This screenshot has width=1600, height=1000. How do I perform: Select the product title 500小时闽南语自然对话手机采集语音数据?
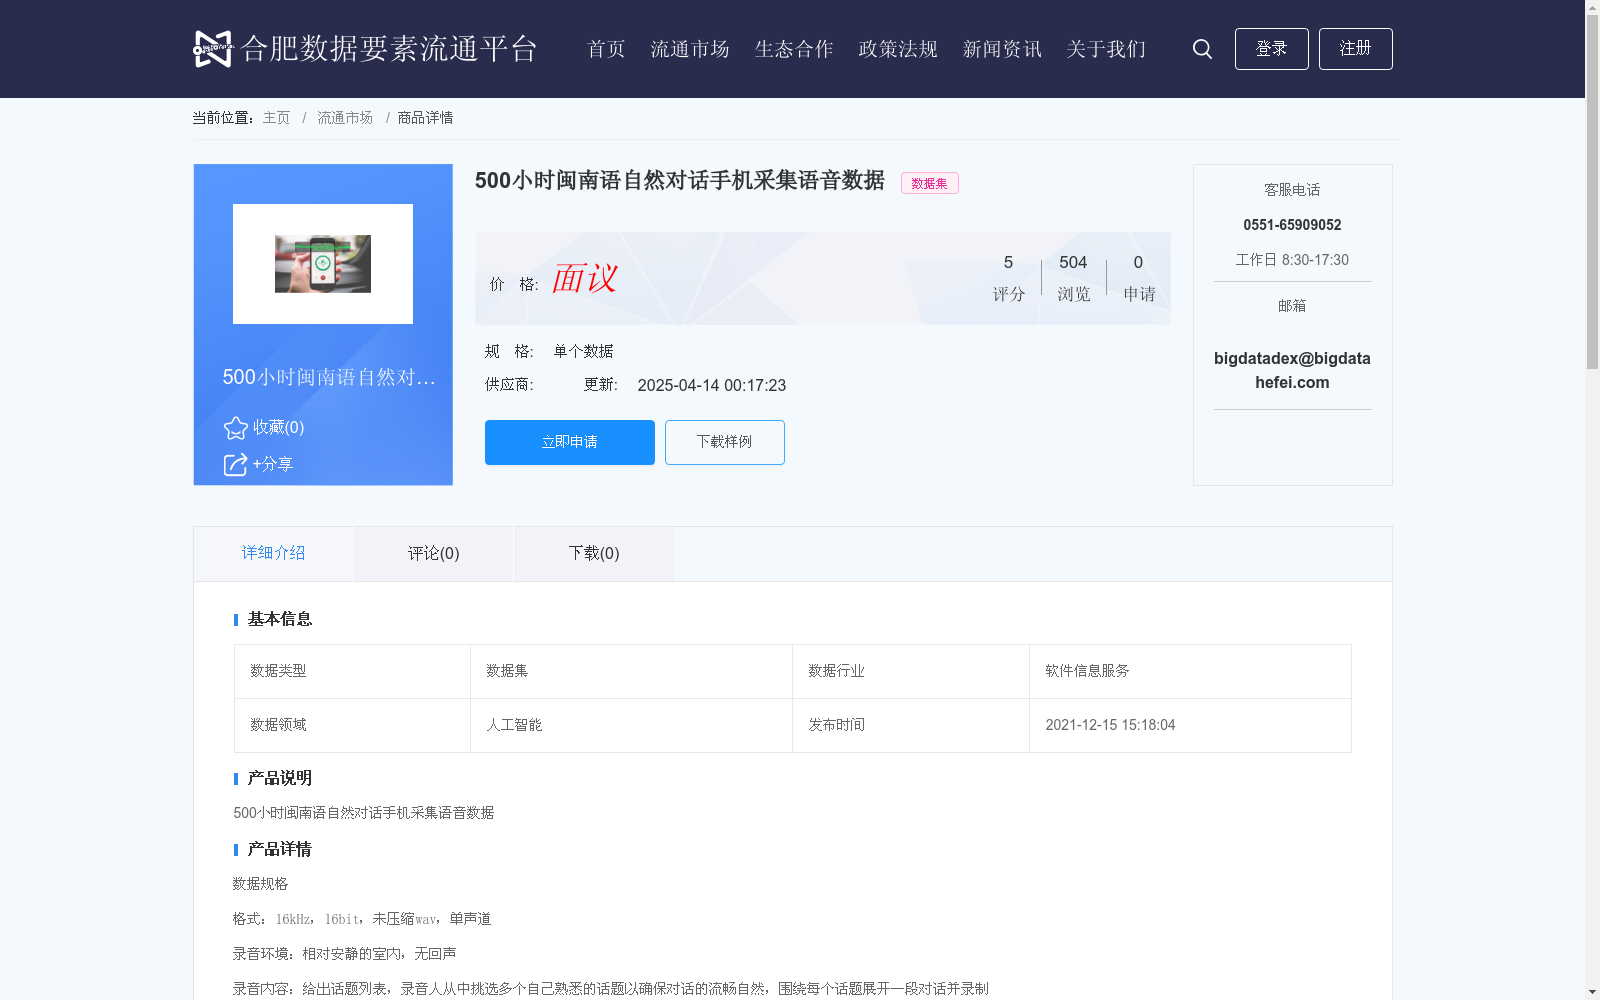click(x=680, y=181)
